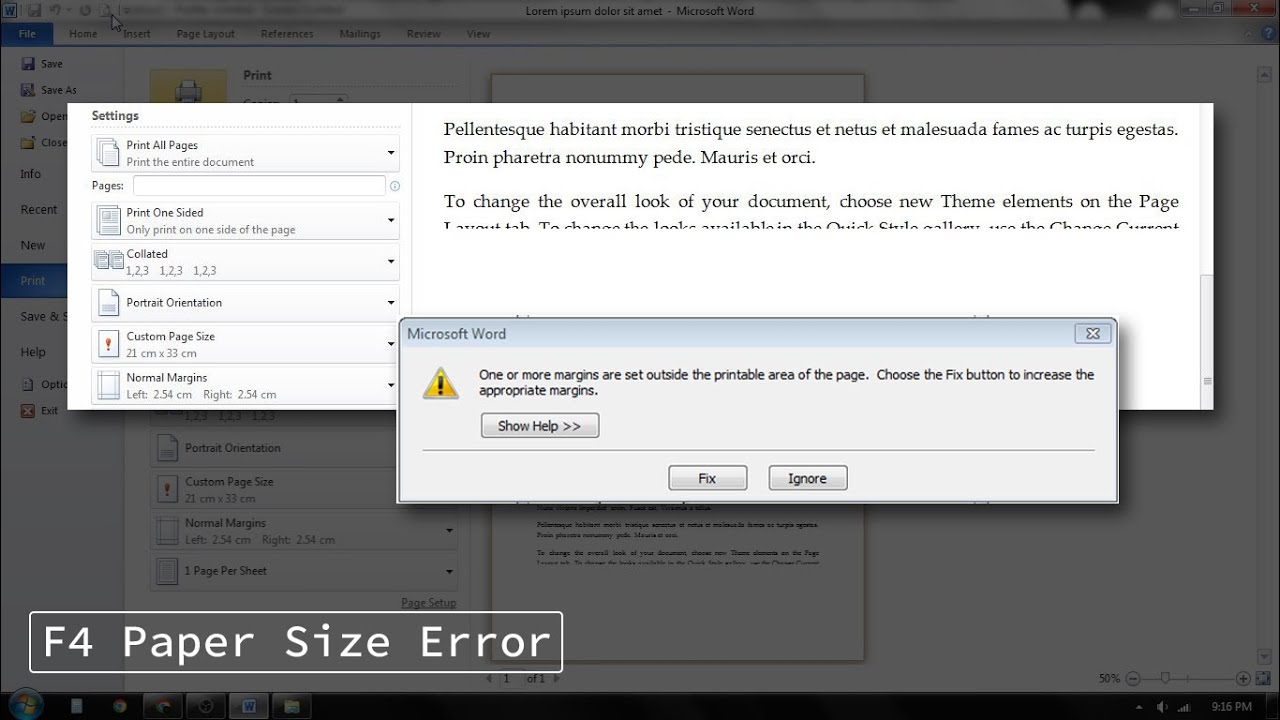
Task: Click the Chrome icon in taskbar
Action: click(x=119, y=706)
